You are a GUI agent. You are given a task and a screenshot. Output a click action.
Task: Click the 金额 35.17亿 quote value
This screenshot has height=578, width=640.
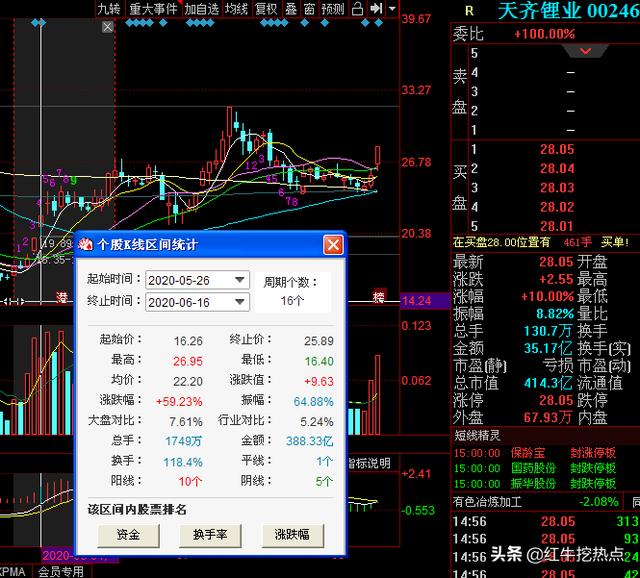(548, 348)
